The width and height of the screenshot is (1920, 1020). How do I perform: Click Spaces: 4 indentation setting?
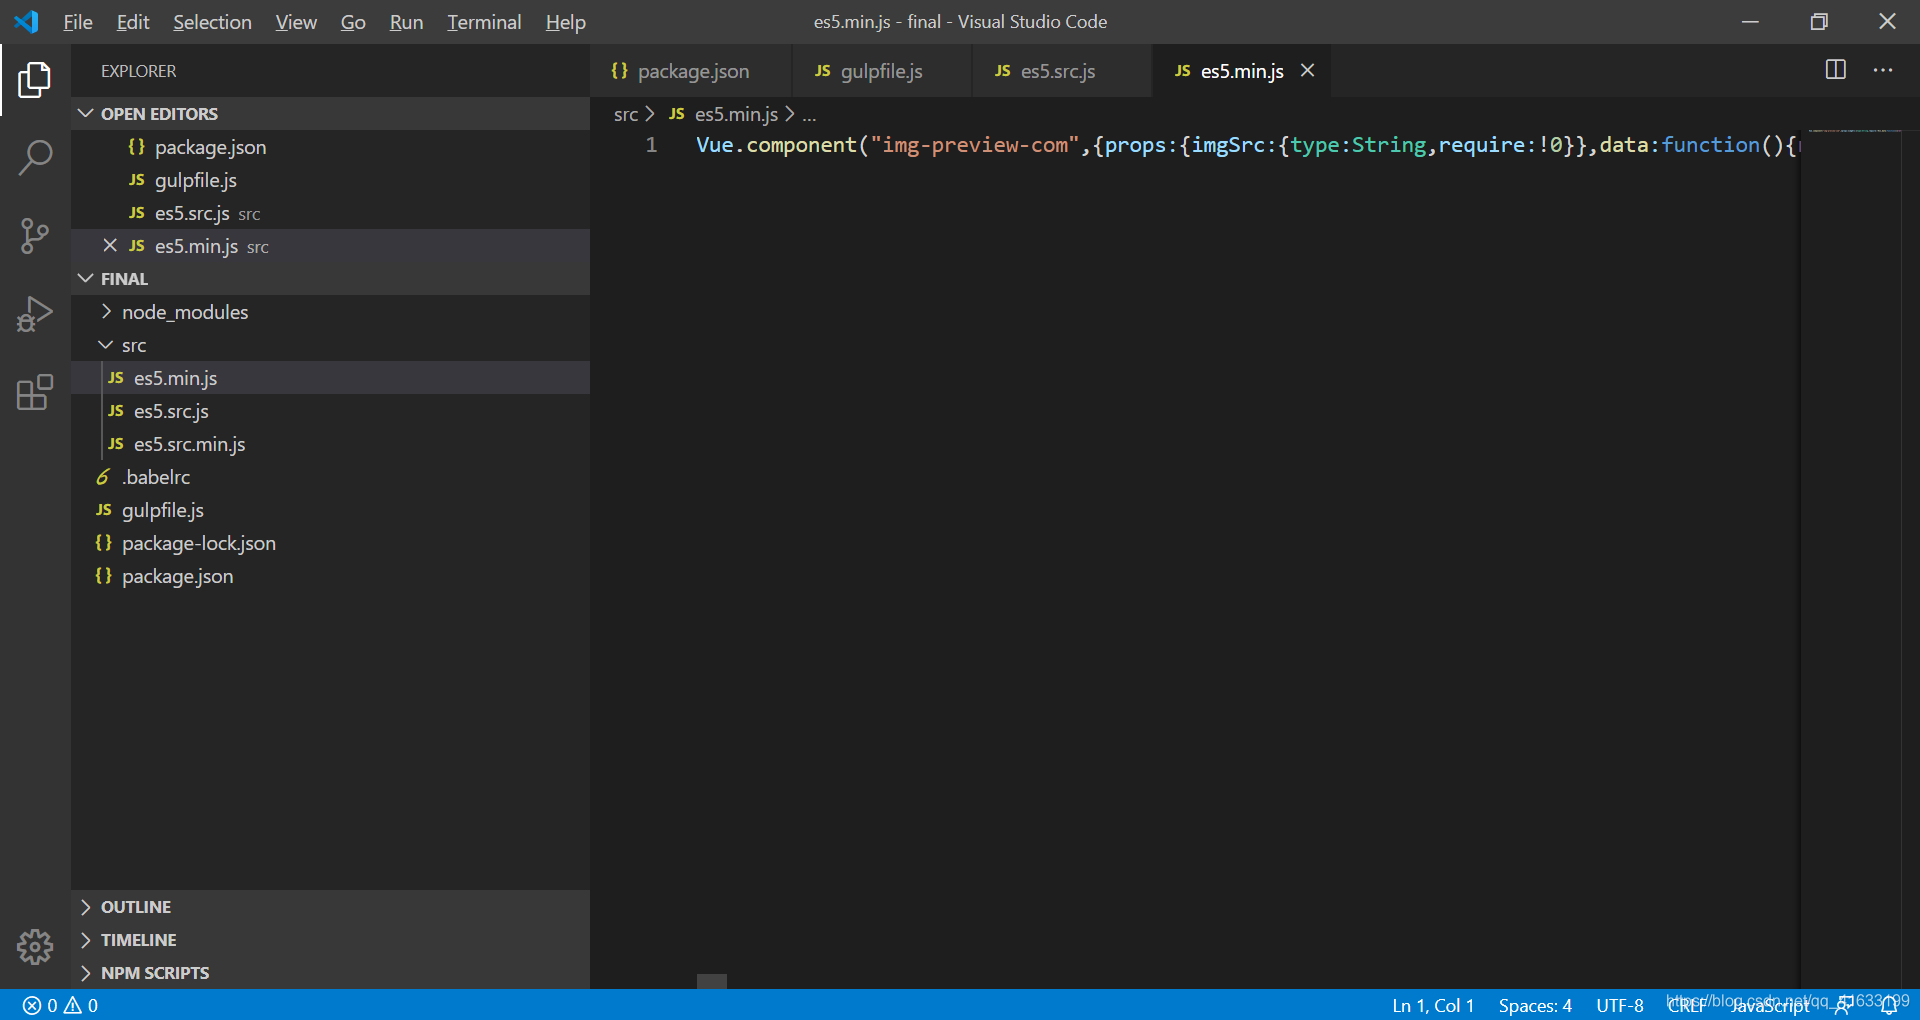1534,1005
